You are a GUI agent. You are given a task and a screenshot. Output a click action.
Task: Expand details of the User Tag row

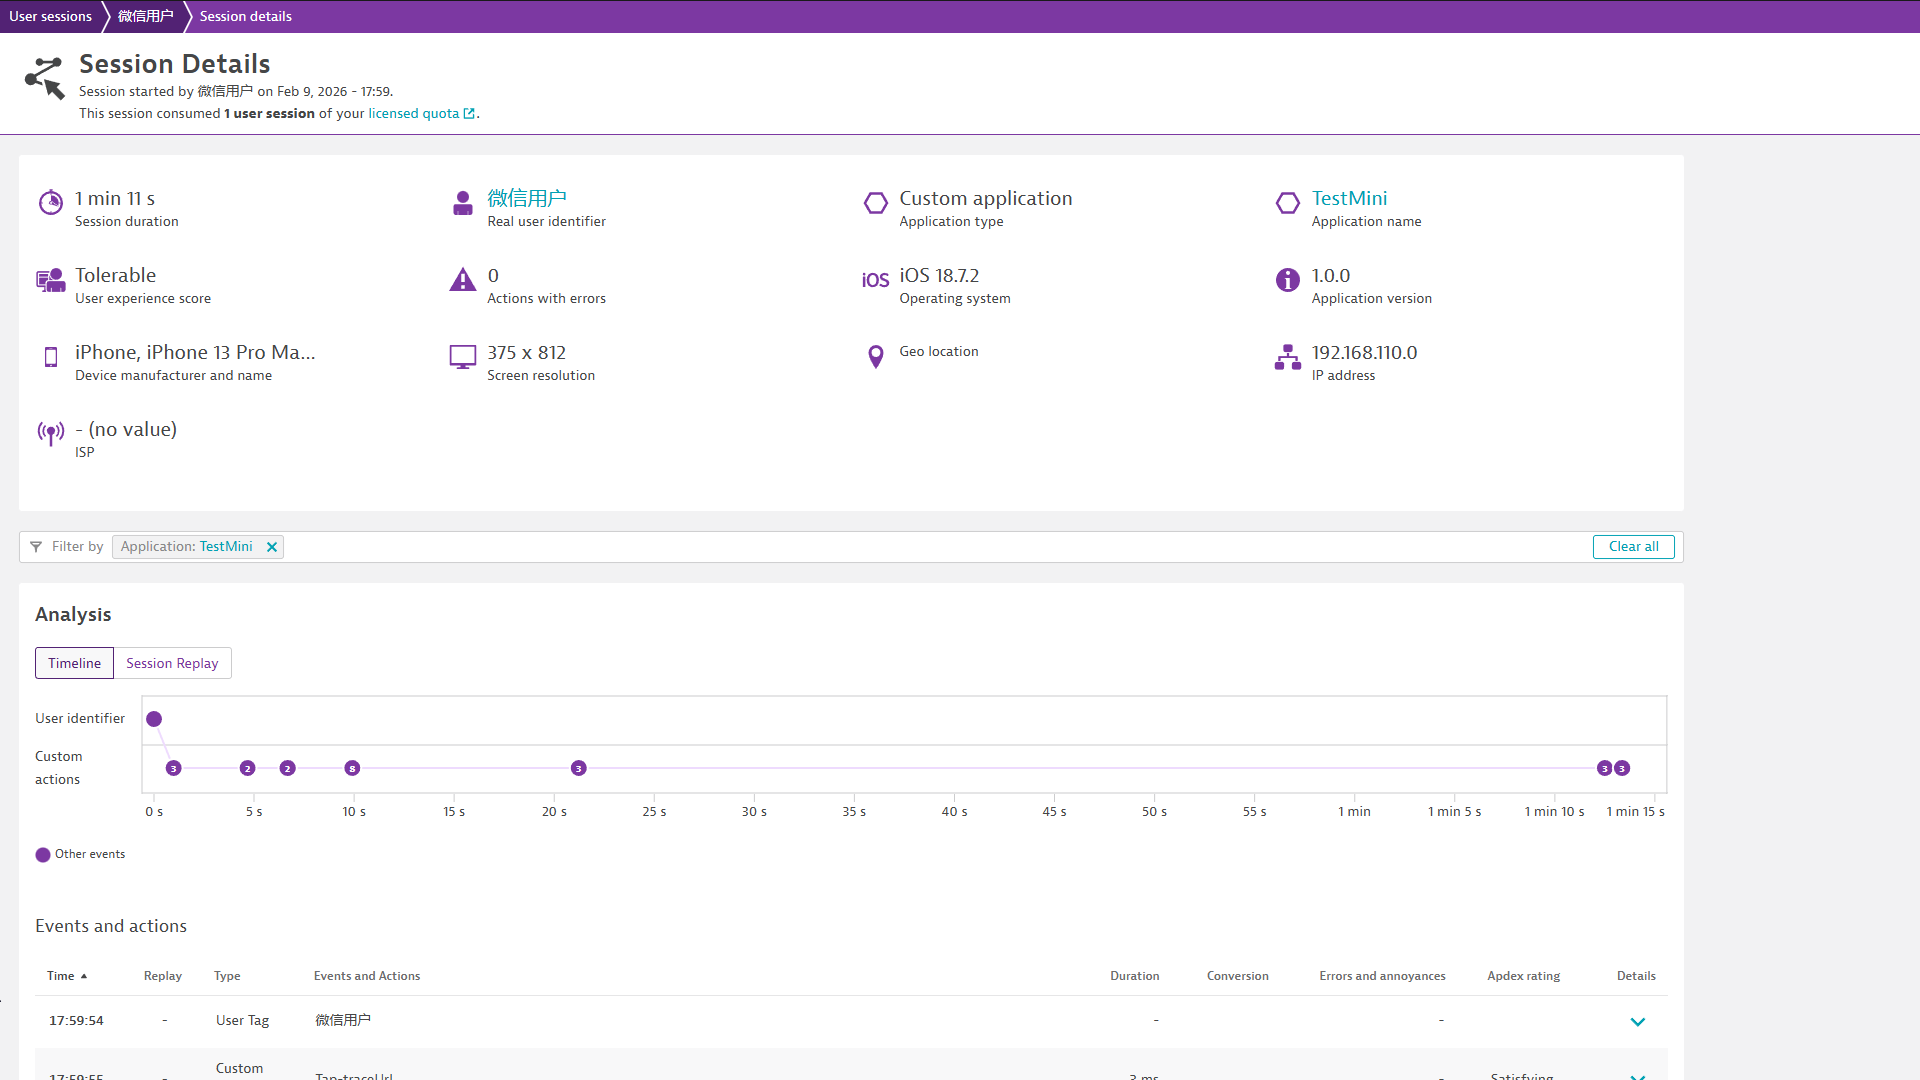point(1637,1022)
